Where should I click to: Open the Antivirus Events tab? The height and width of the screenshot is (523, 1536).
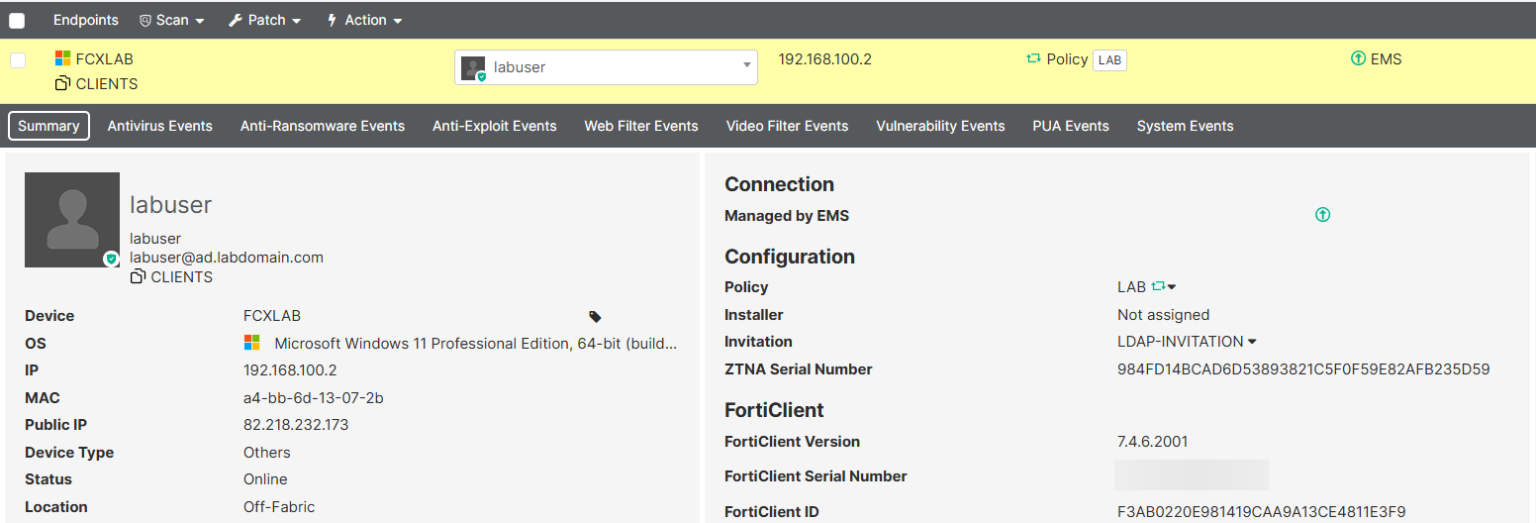click(x=160, y=126)
